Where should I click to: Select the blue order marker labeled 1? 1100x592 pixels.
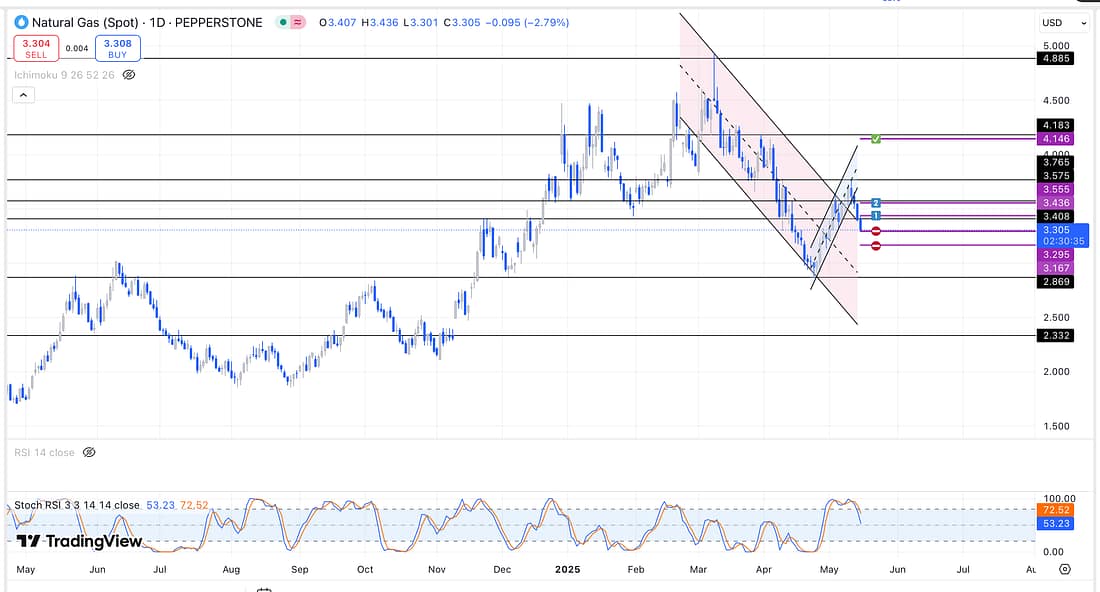coord(876,215)
